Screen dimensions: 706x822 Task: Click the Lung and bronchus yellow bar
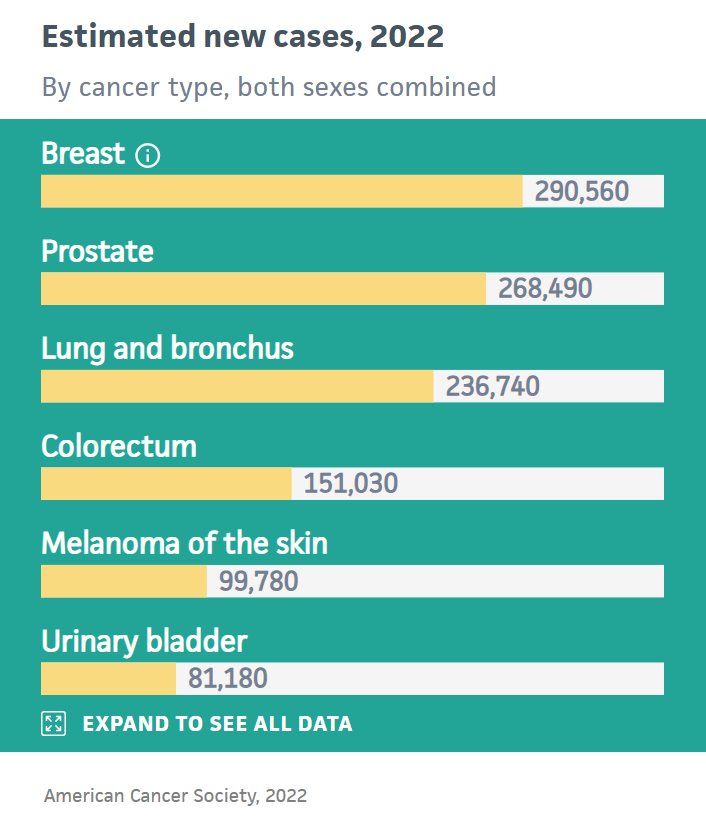(237, 386)
